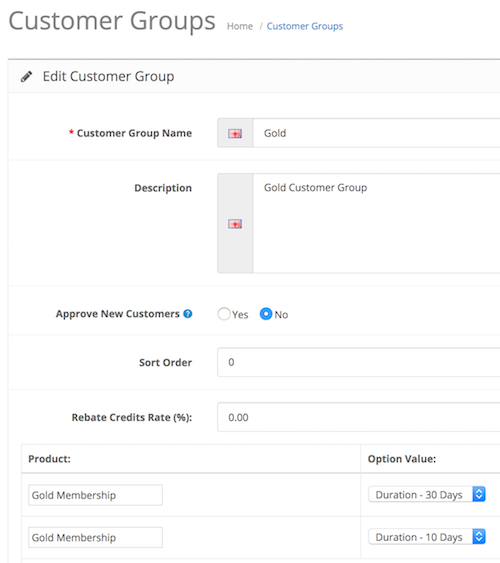The height and width of the screenshot is (563, 500).
Task: Click stepper arrows on Duration - 30 Days
Action: 479,494
